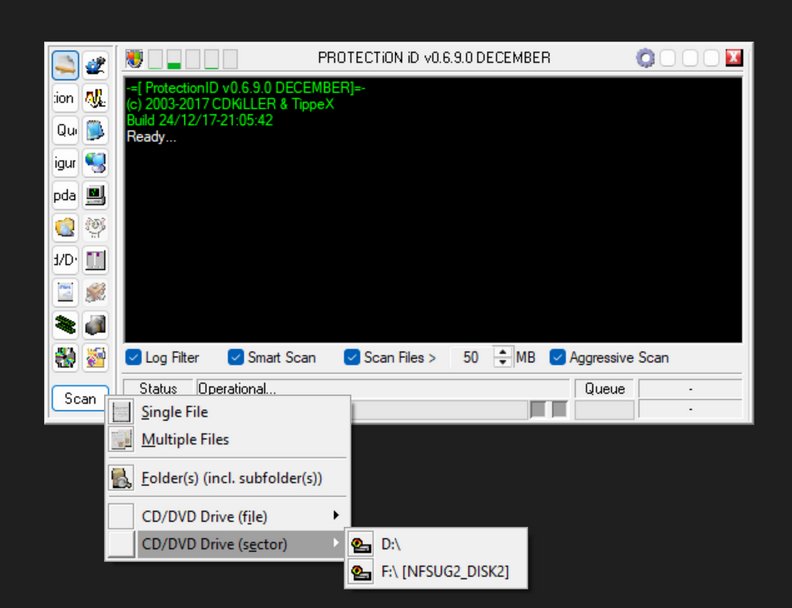
Task: Click the document page sidebar icon
Action: [x=65, y=292]
